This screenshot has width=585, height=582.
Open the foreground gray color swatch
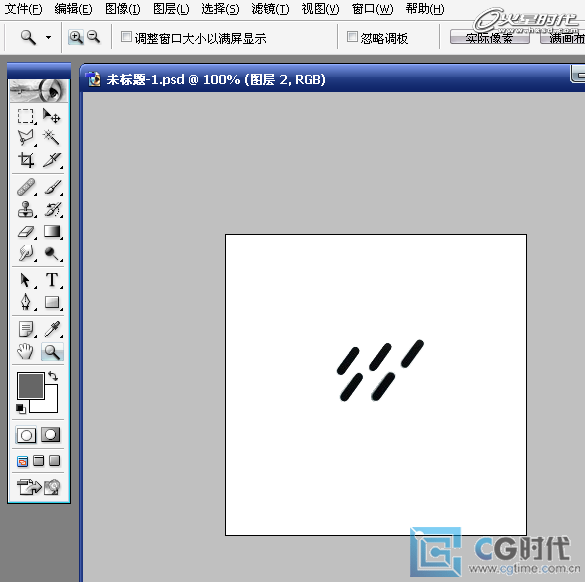click(x=31, y=386)
